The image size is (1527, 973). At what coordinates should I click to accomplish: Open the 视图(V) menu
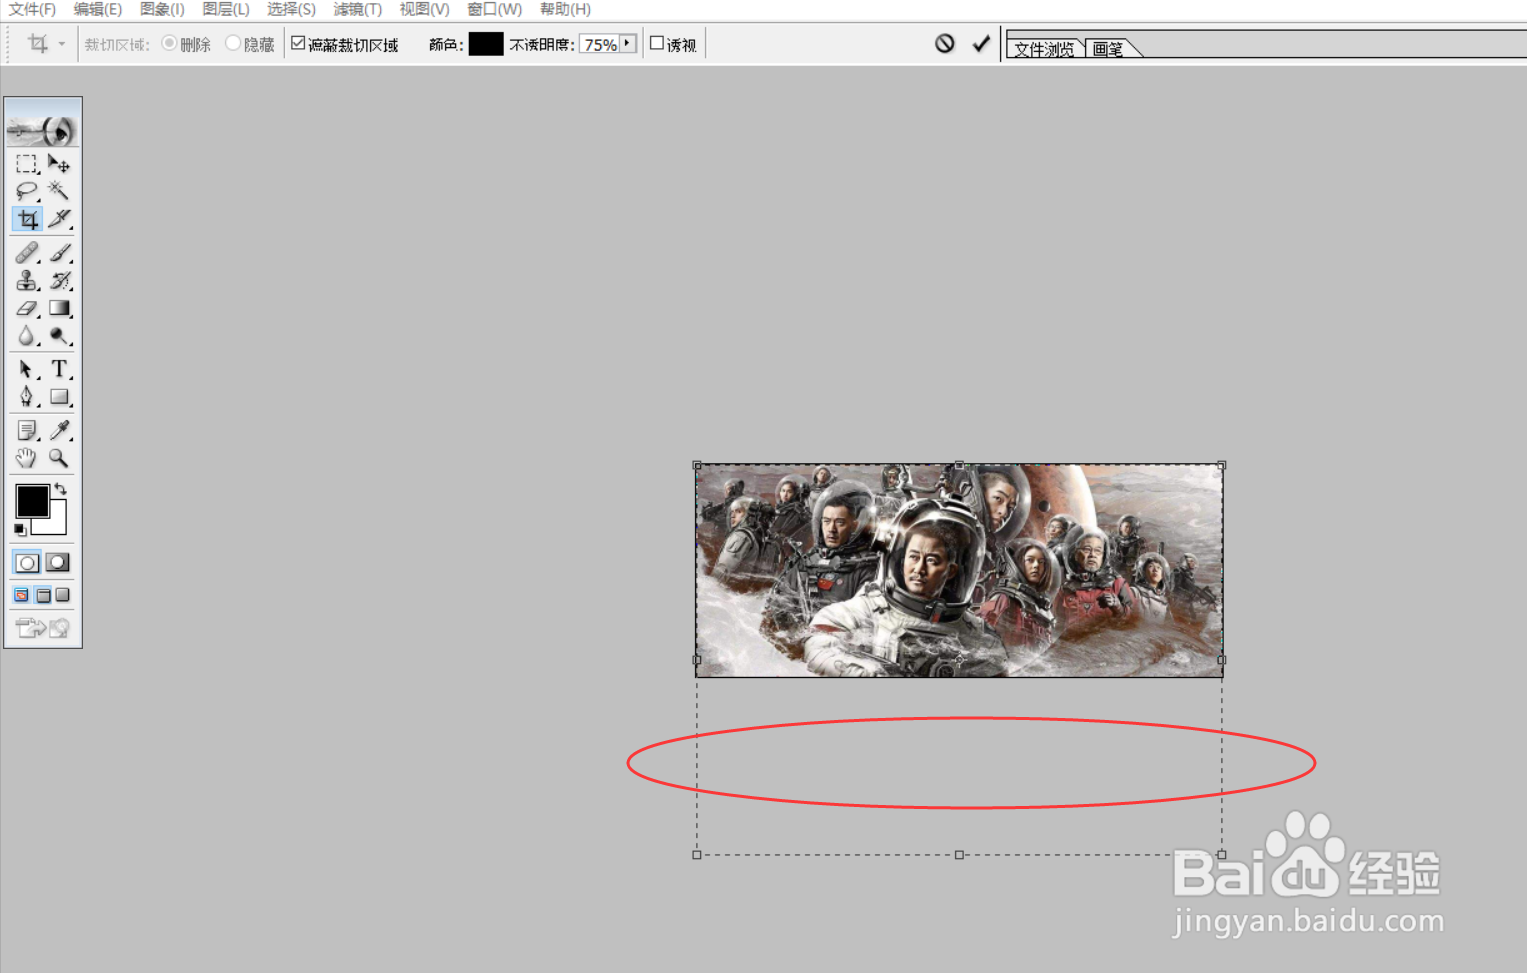click(x=424, y=9)
